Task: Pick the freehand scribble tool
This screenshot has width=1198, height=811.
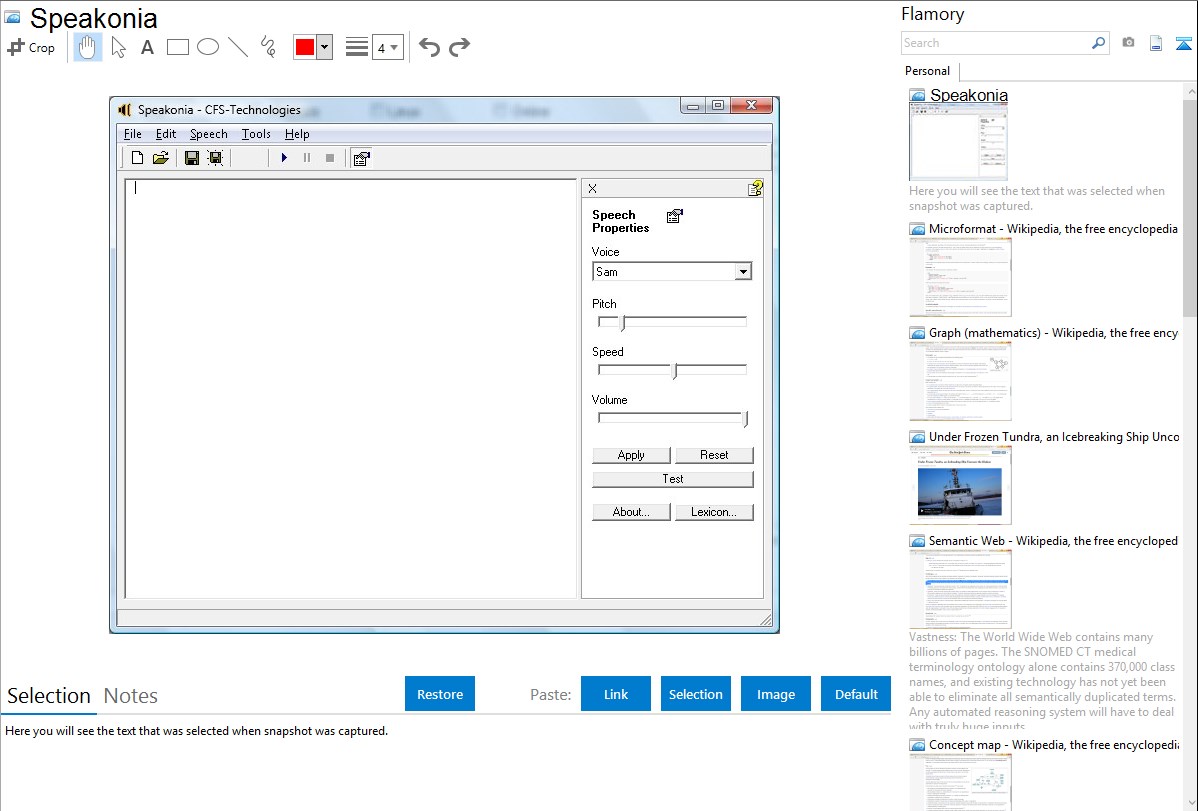Action: [x=268, y=47]
